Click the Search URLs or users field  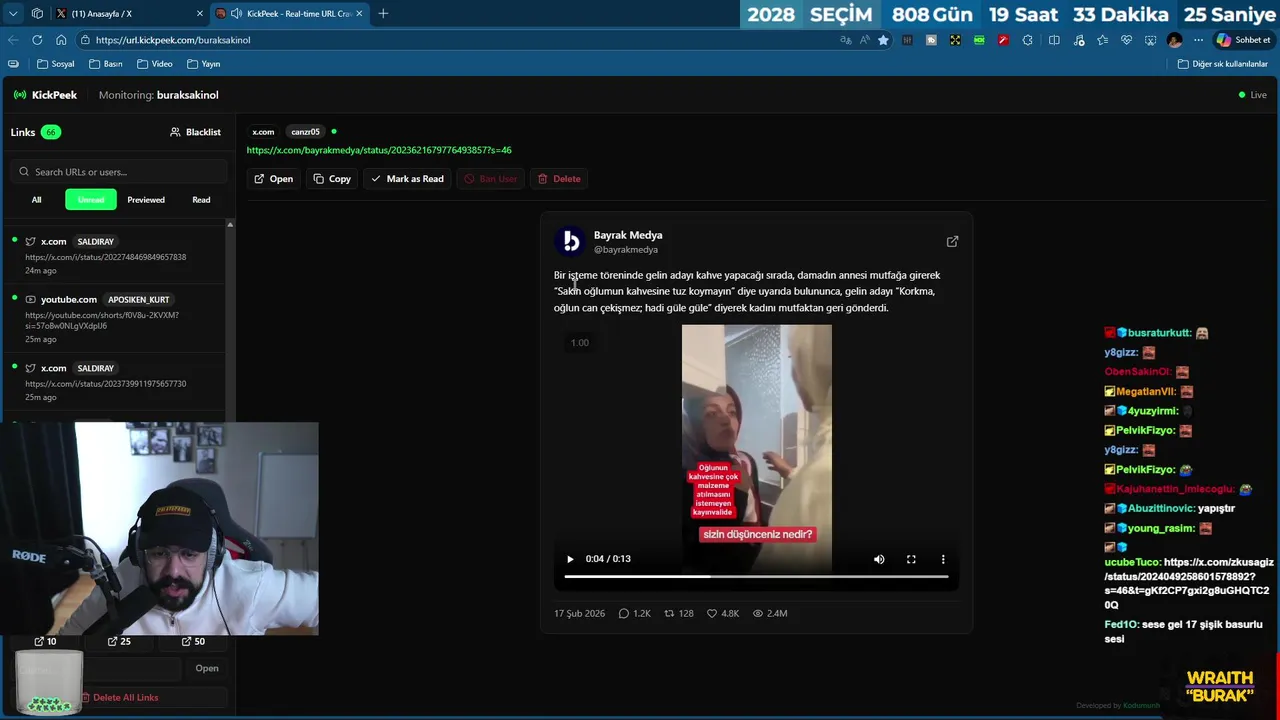click(x=120, y=172)
